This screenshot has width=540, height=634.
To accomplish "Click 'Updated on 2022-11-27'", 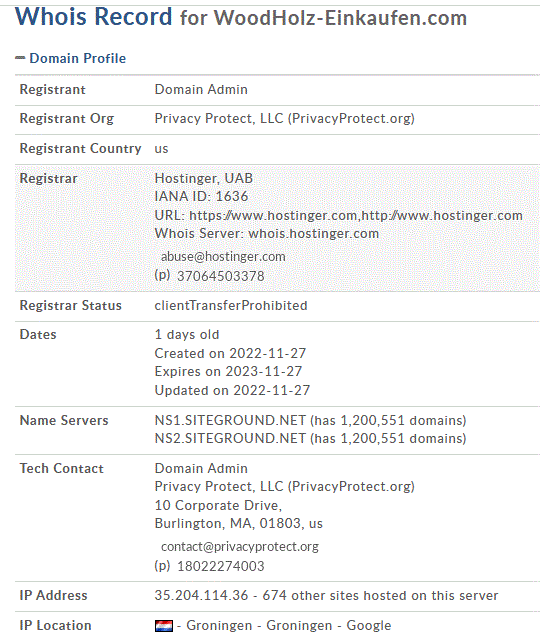I will coord(232,391).
